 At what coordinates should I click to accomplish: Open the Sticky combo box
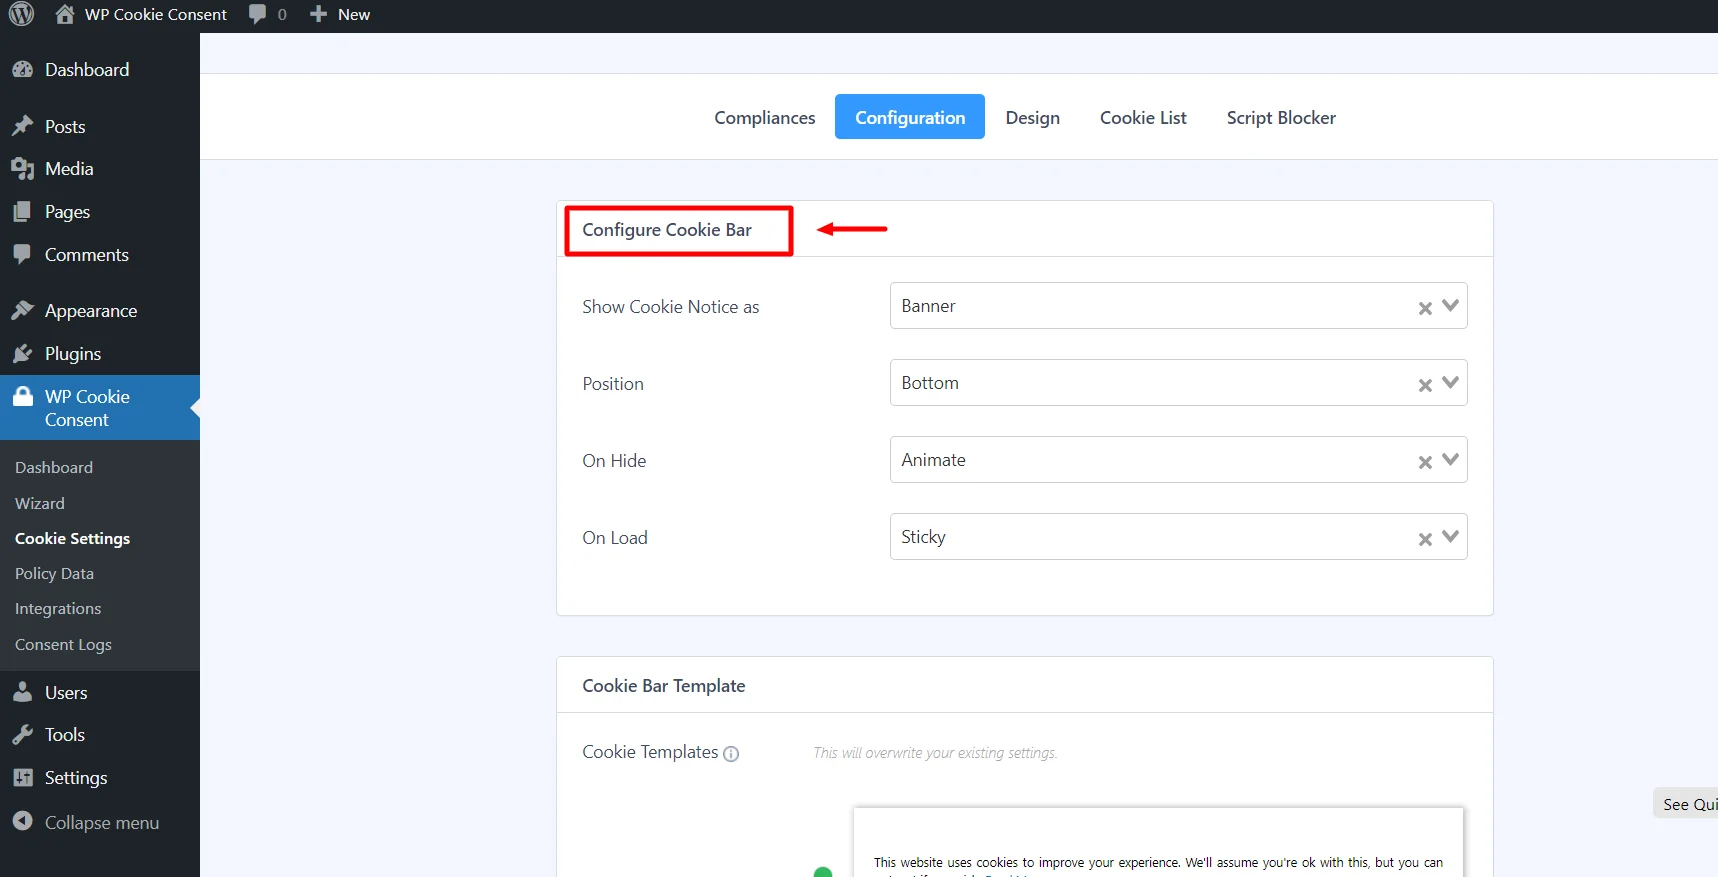pos(1178,537)
